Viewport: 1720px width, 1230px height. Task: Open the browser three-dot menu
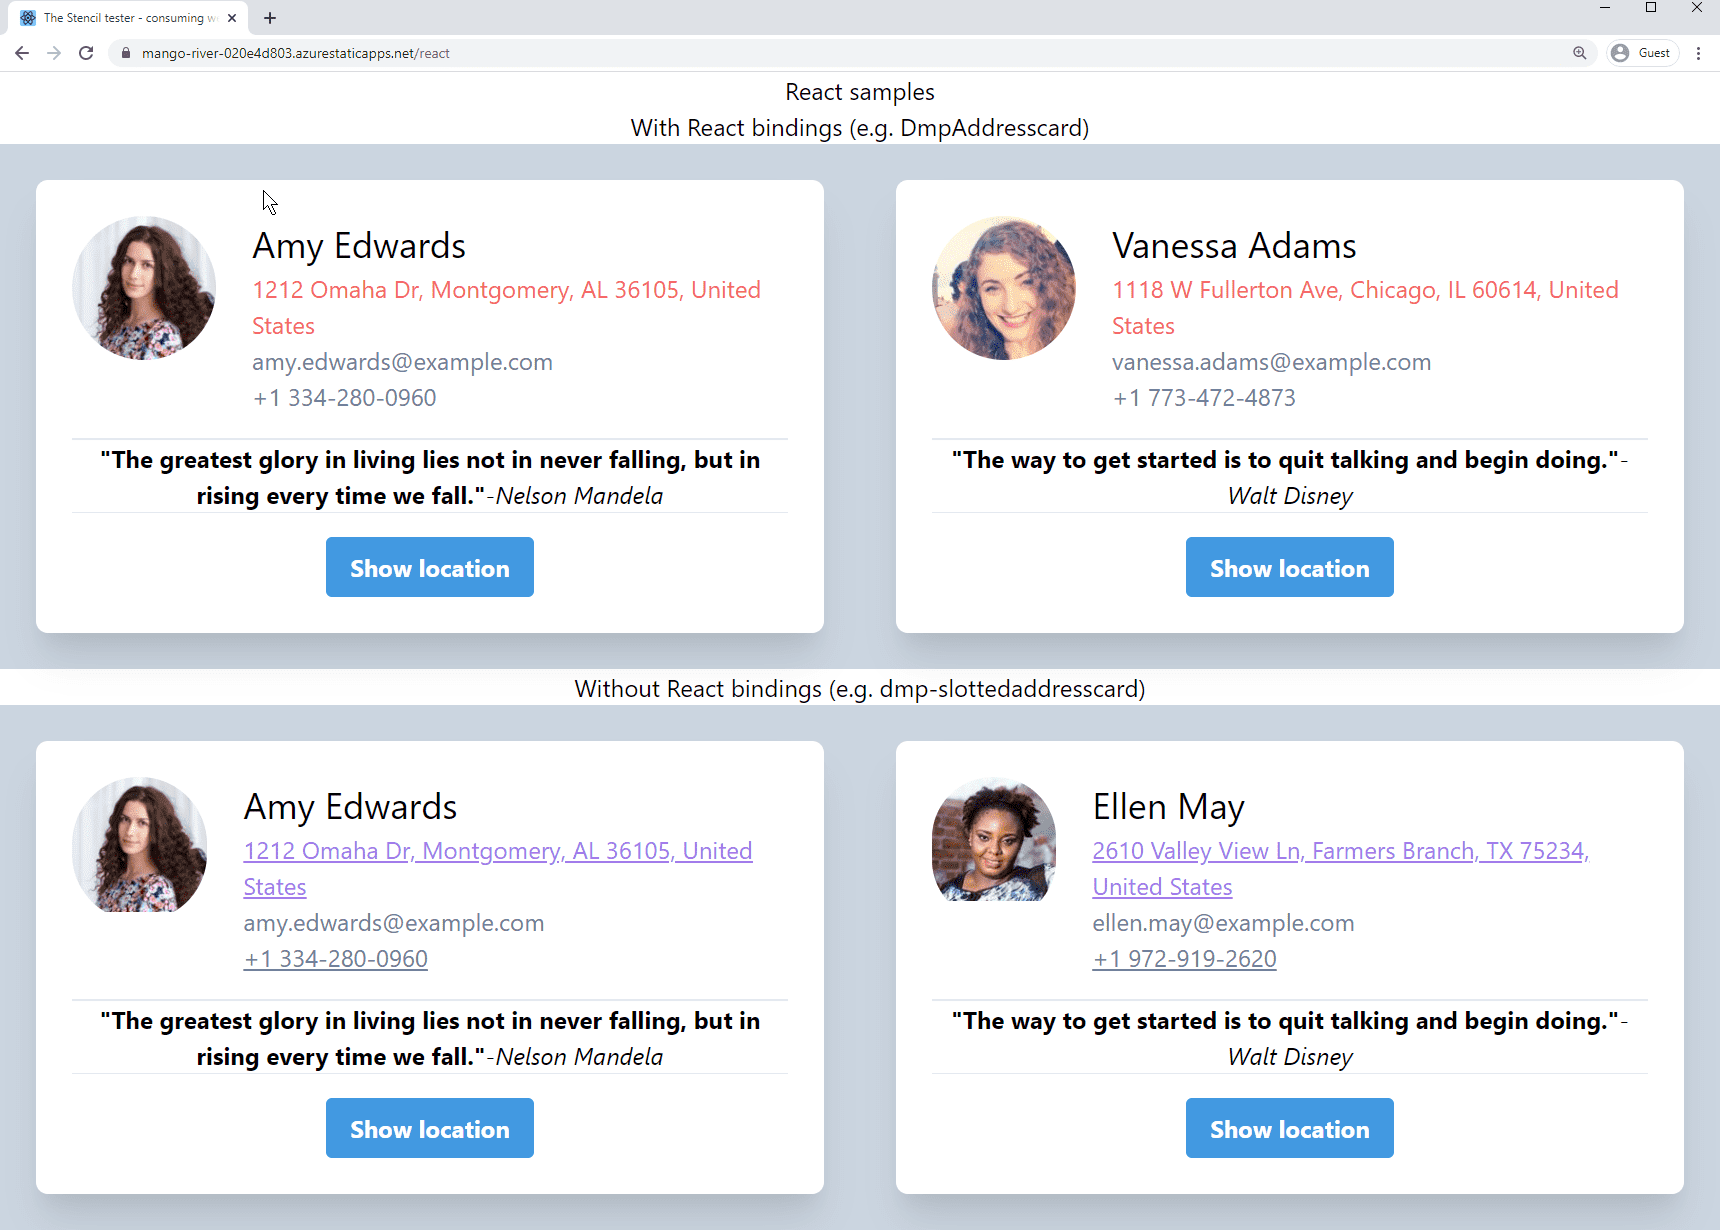point(1698,53)
